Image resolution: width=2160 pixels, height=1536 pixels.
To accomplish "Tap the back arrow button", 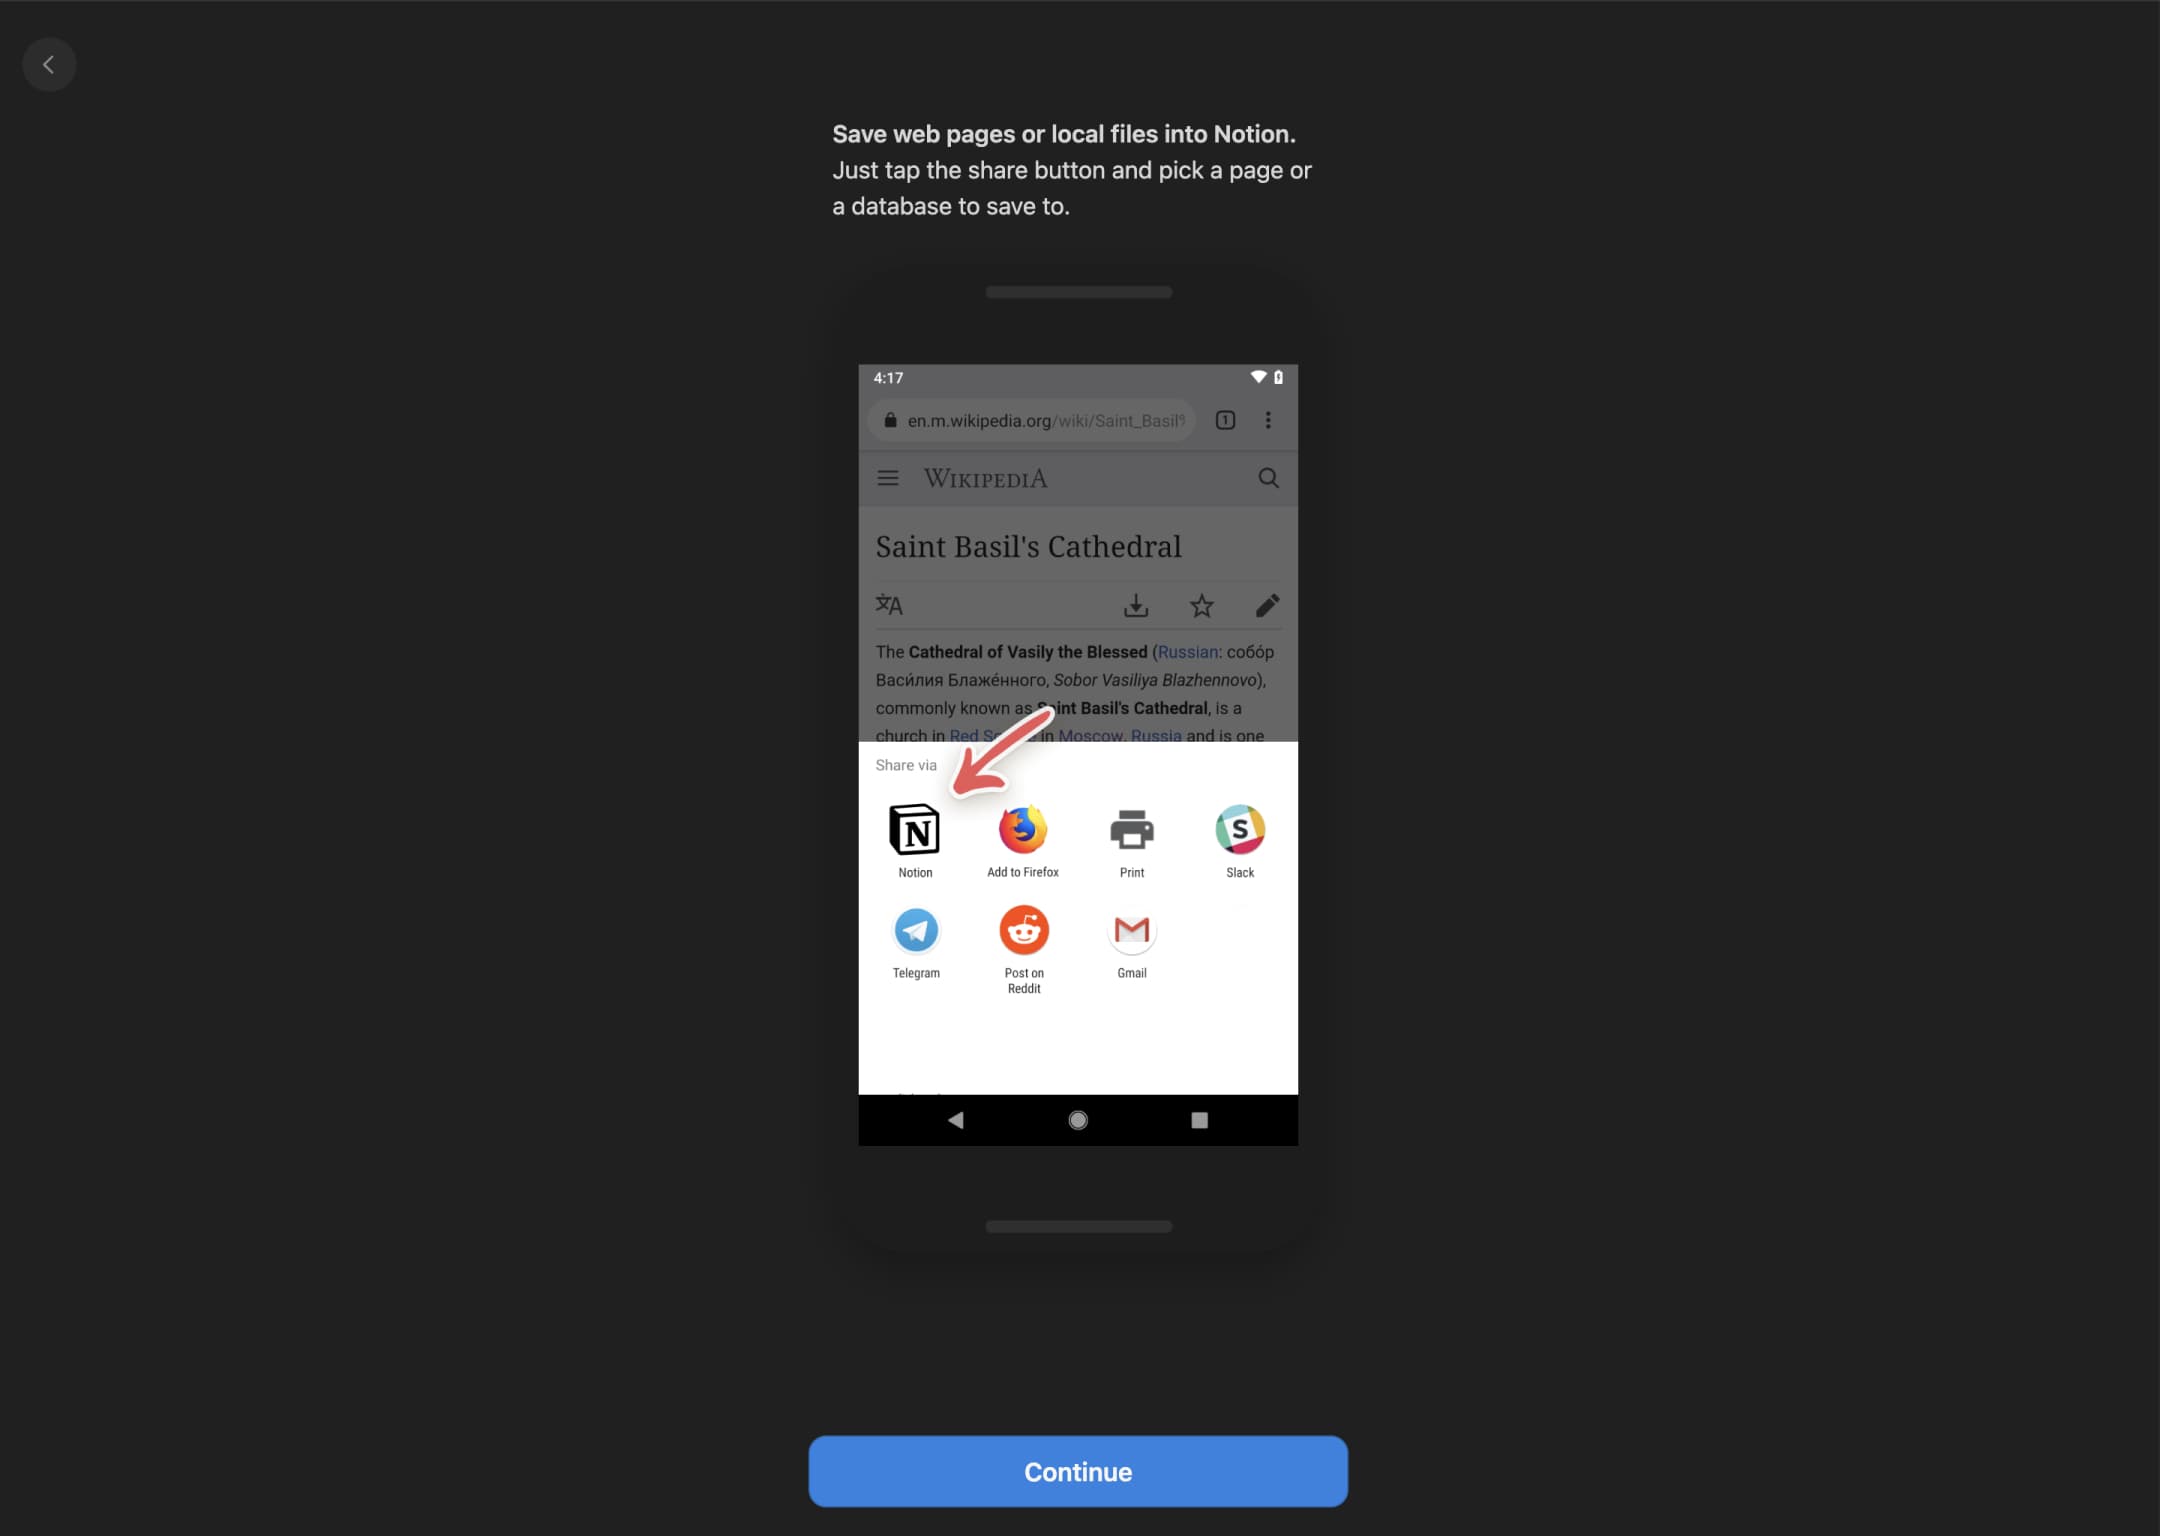I will pos(48,63).
